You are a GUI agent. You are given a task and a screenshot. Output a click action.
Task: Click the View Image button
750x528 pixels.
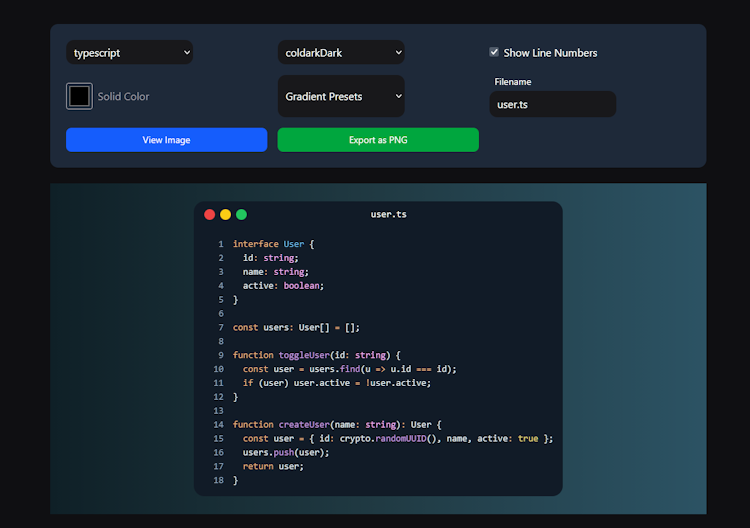[x=166, y=140]
